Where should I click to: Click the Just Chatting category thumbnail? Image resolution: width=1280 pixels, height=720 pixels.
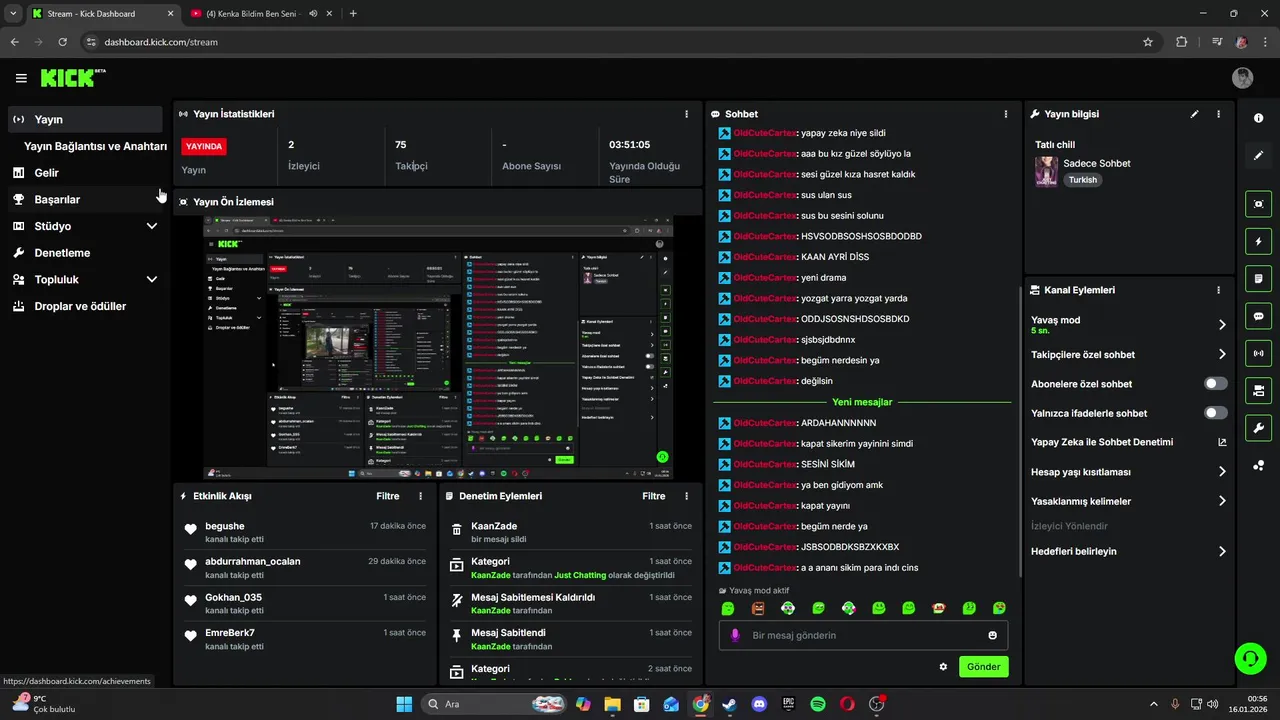1046,171
